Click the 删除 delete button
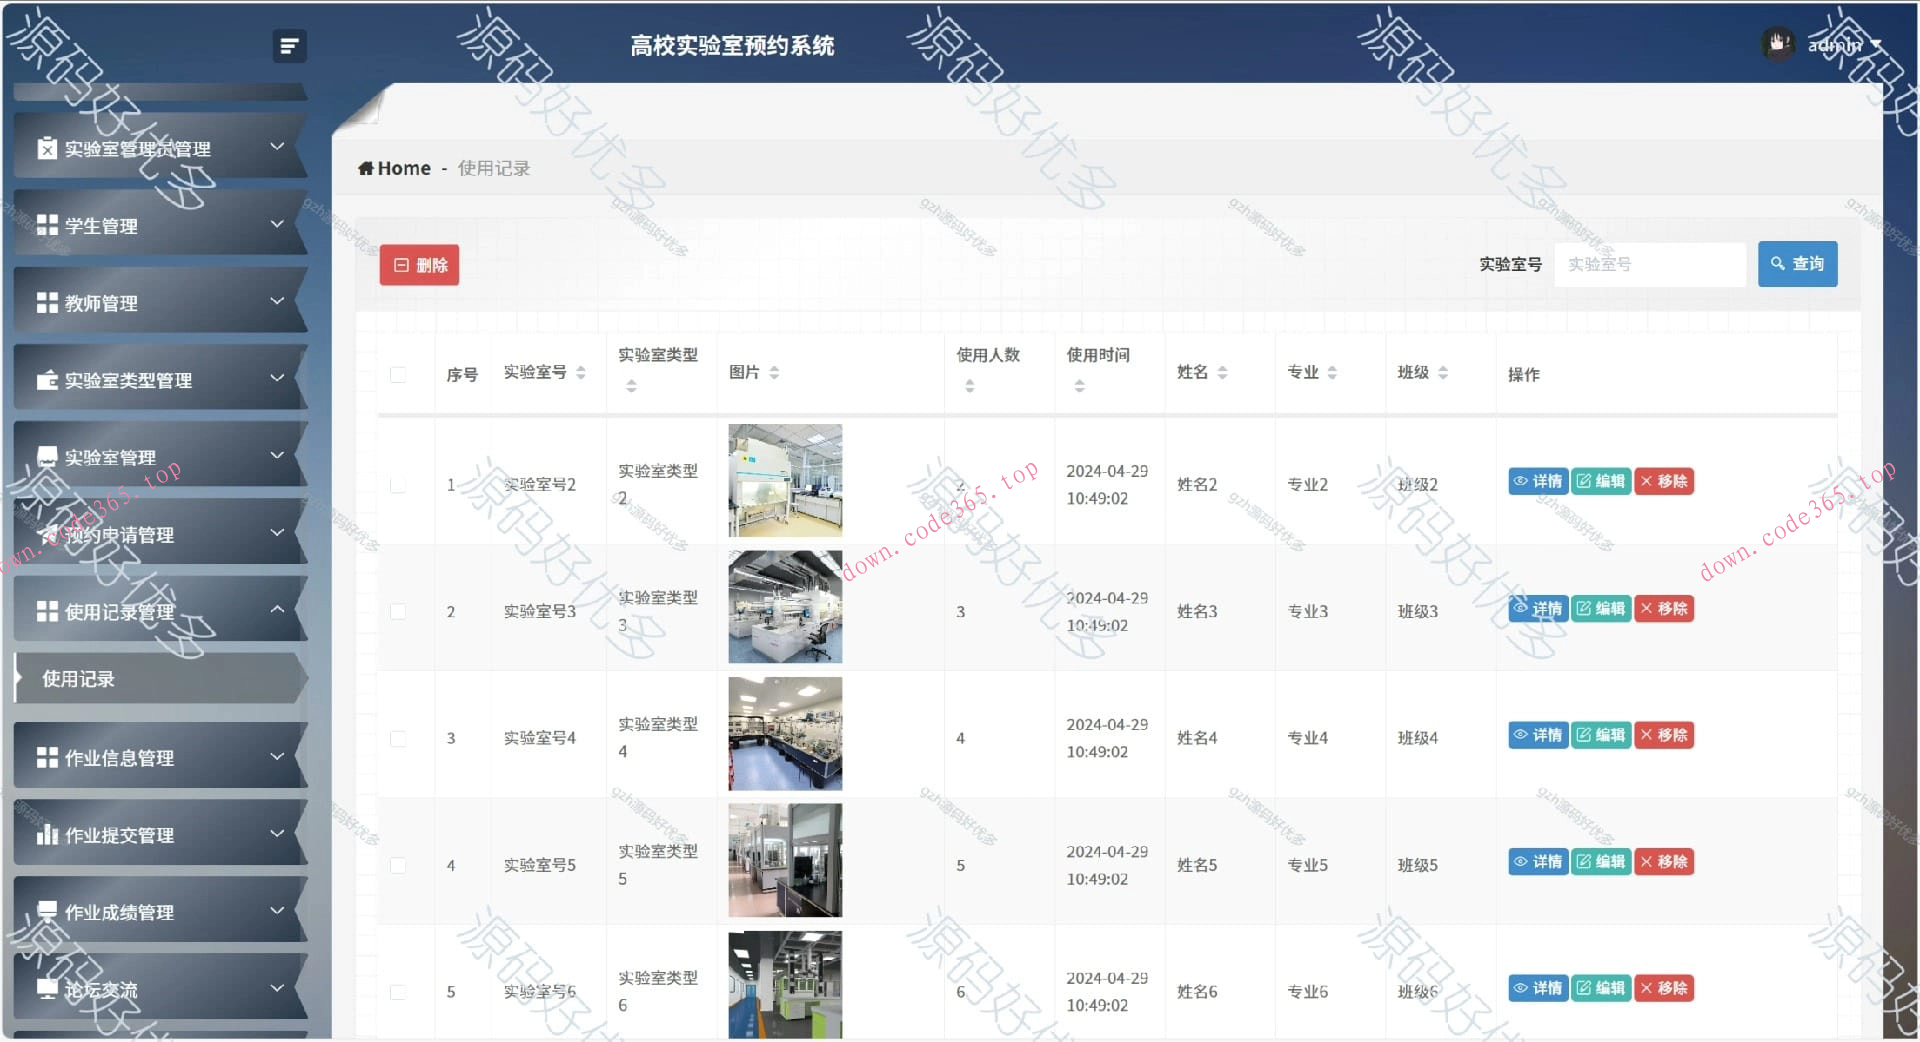The image size is (1920, 1042). pos(419,264)
